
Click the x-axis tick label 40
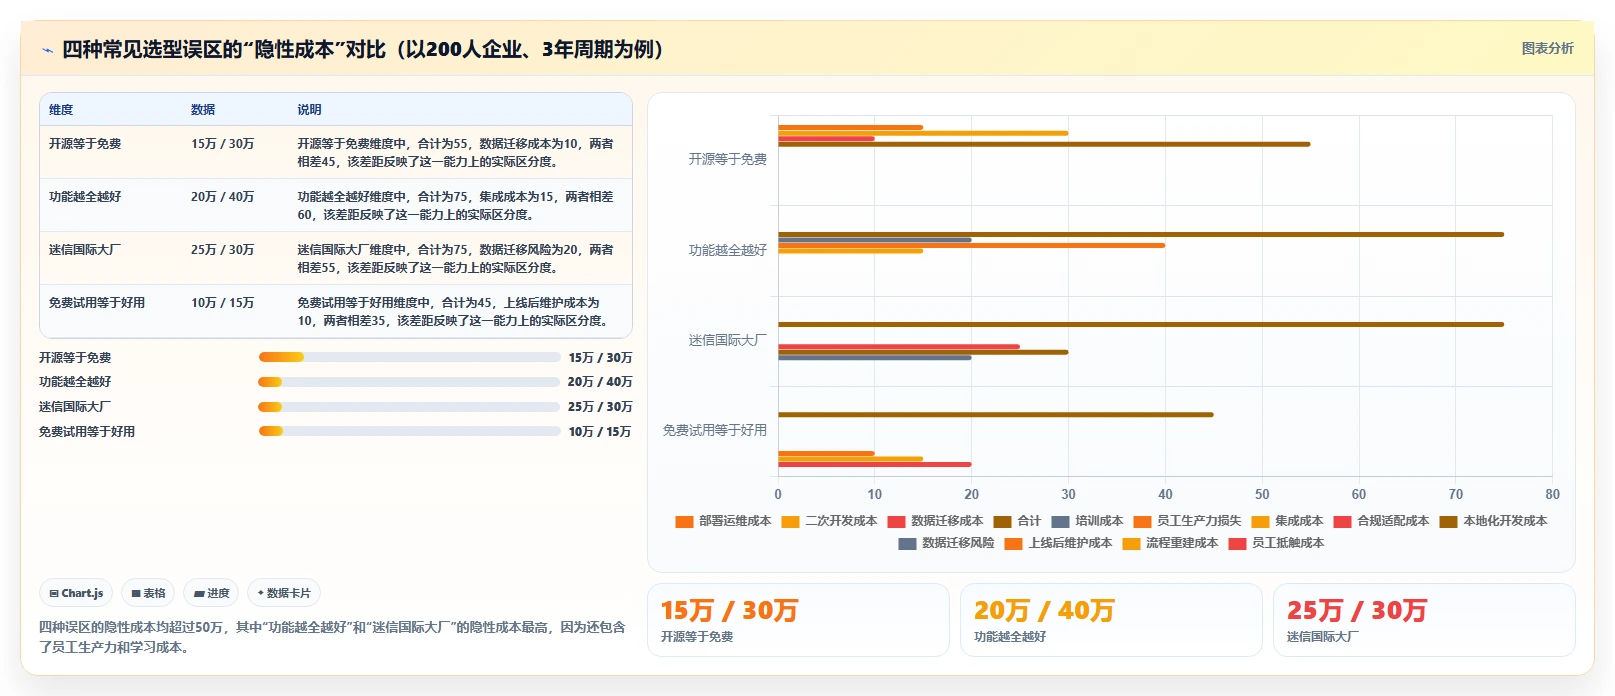[x=1165, y=494]
